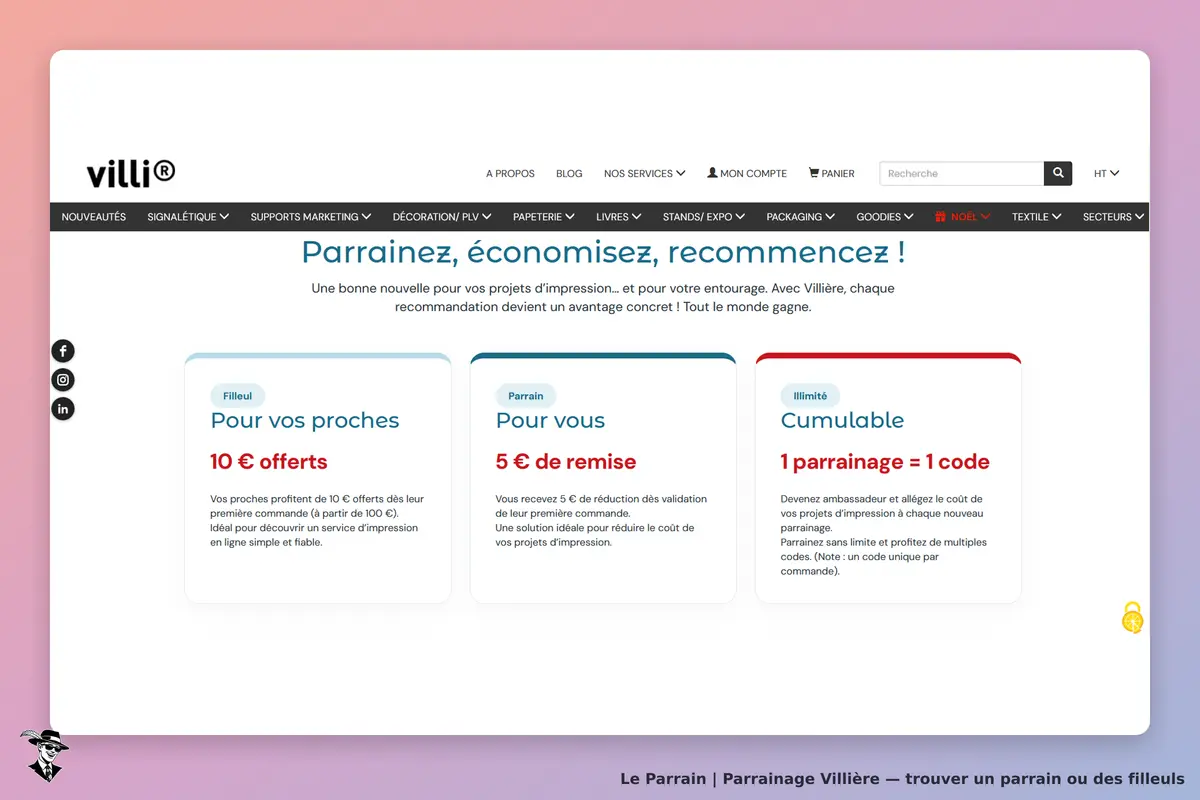
Task: Expand the Packaging menu
Action: point(801,217)
